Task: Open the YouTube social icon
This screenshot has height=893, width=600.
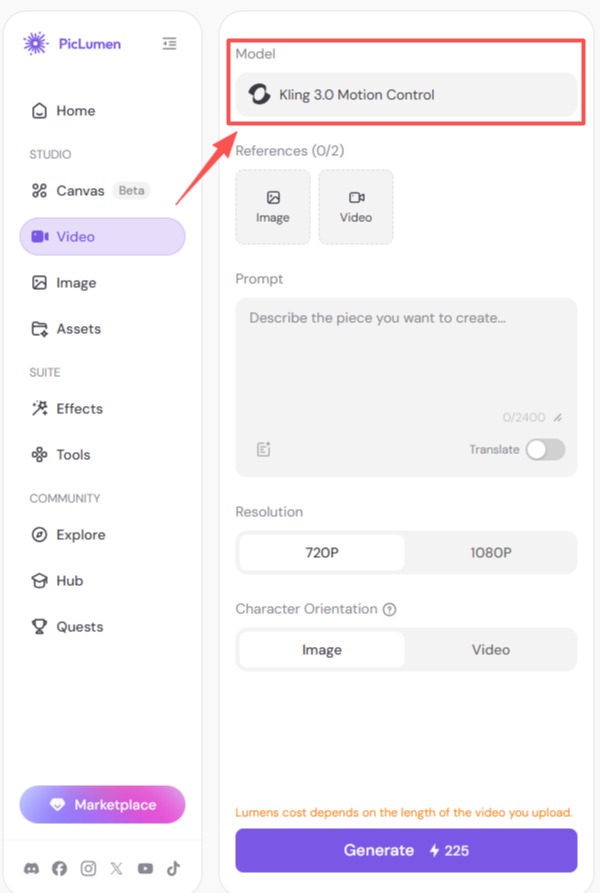Action: coord(145,868)
